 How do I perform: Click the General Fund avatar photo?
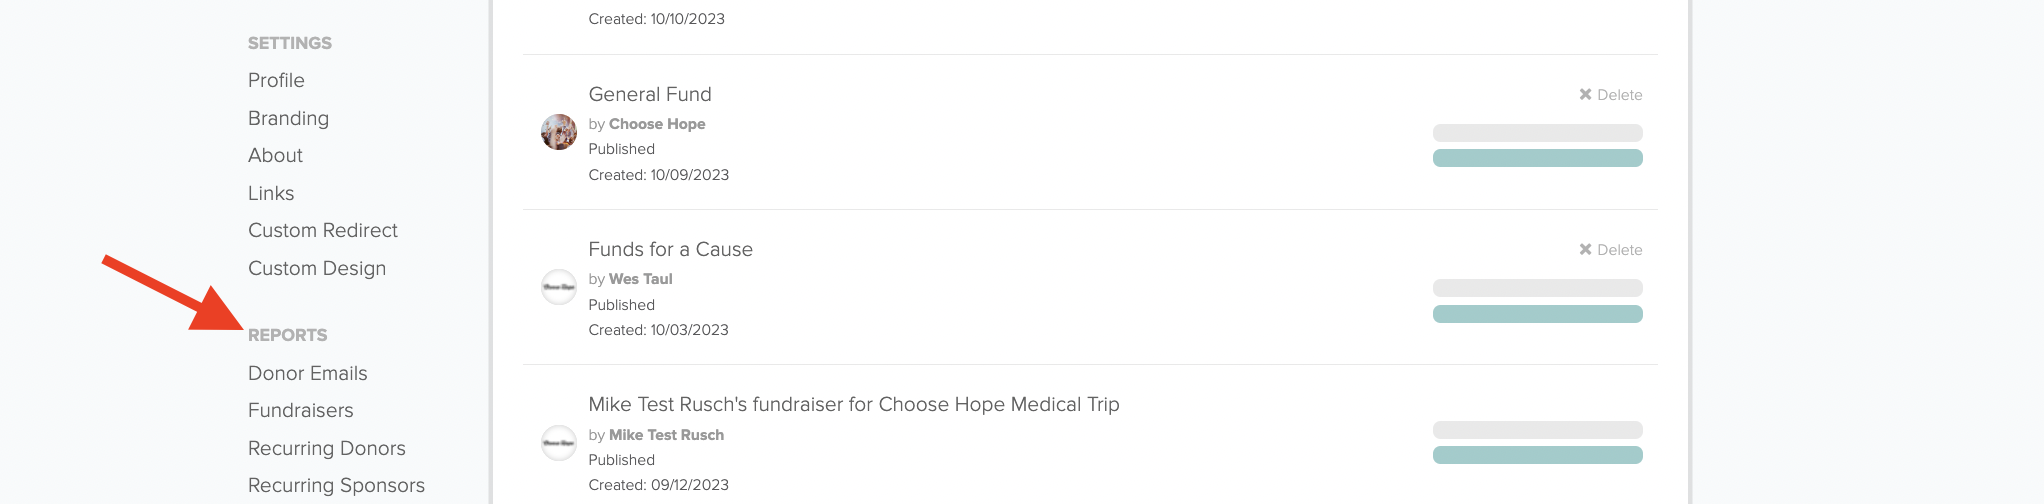(x=559, y=132)
